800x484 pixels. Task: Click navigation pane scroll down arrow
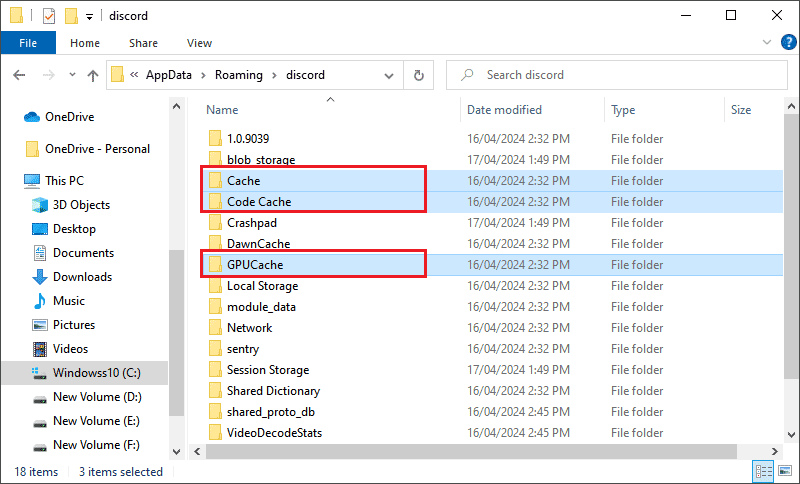click(177, 451)
